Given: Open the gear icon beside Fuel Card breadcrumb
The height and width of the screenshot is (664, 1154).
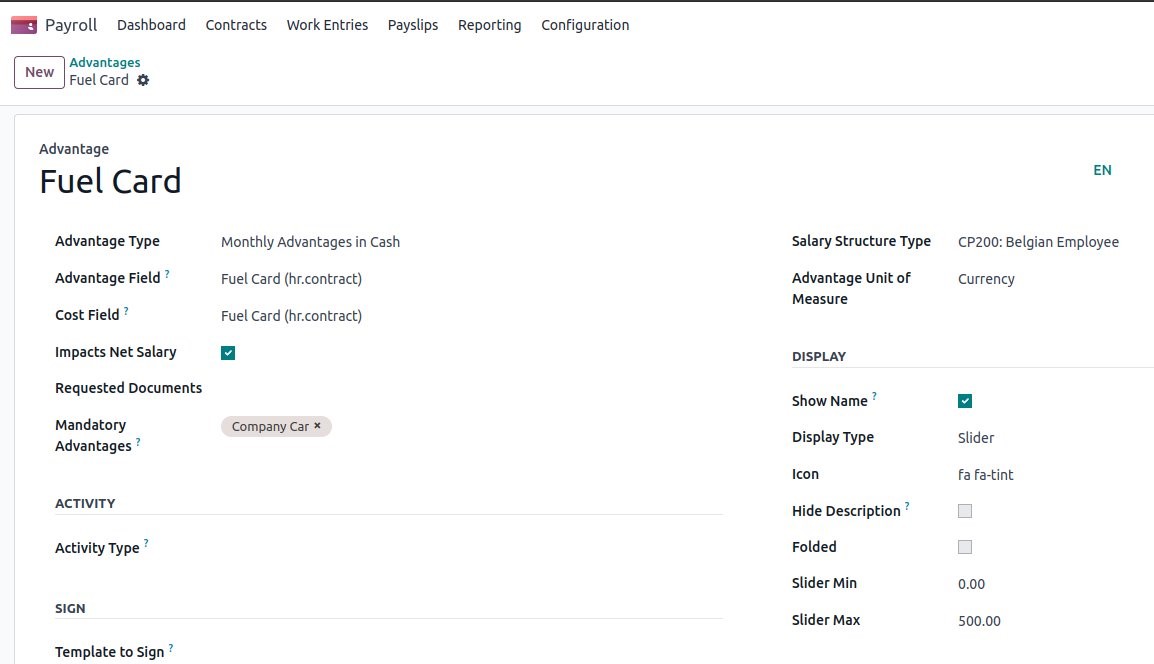Looking at the screenshot, I should pyautogui.click(x=143, y=80).
